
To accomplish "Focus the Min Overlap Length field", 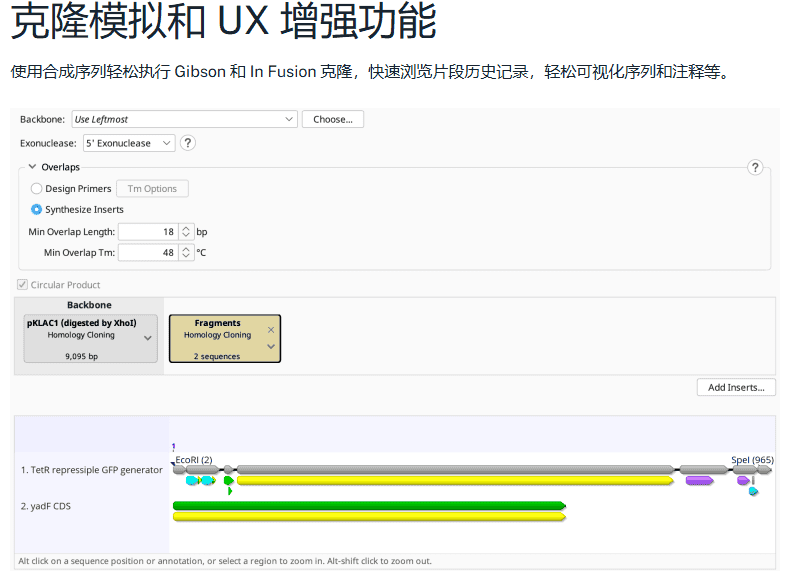I will (148, 232).
